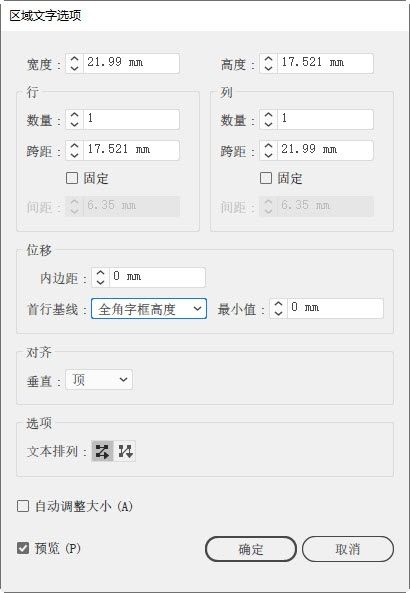Select horizontal text flow 文本排列 icon
Viewport: 410px width, 593px height.
pyautogui.click(x=102, y=451)
